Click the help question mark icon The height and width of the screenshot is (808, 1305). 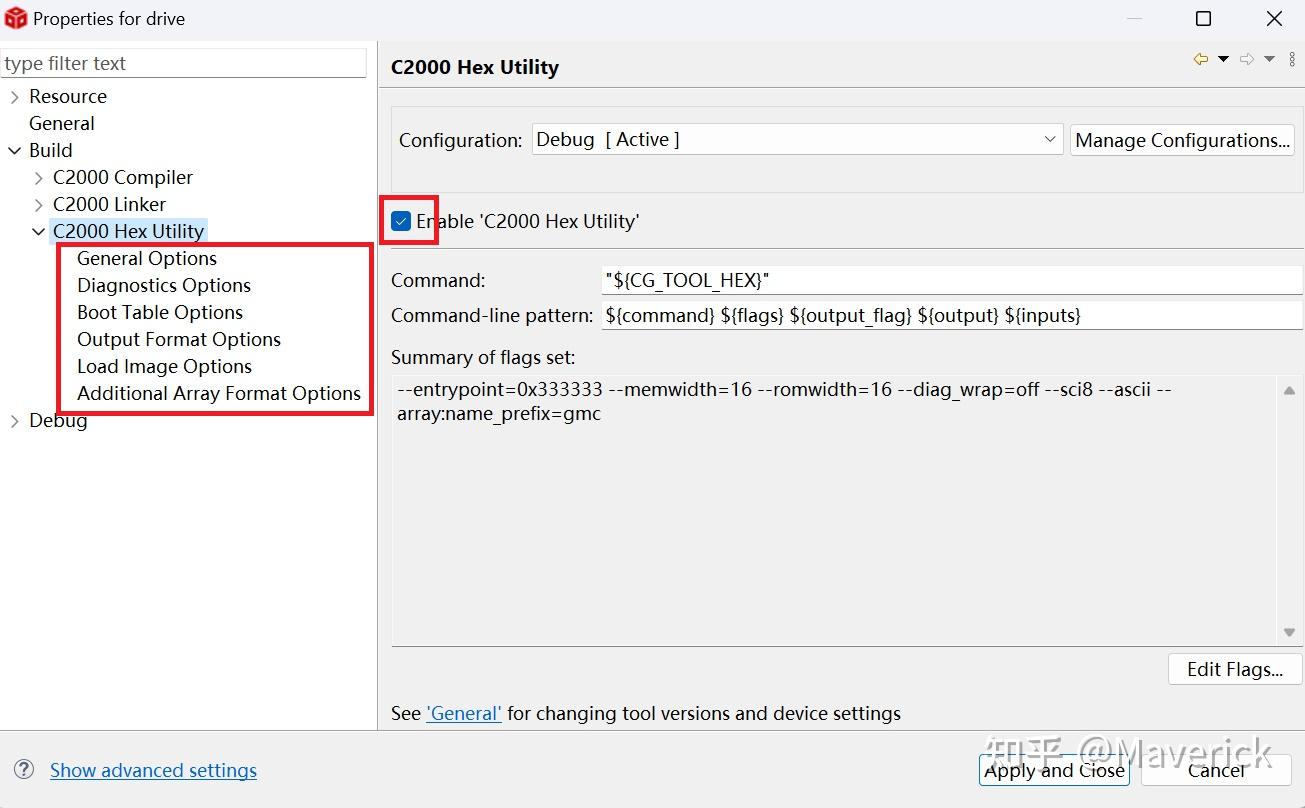click(25, 770)
